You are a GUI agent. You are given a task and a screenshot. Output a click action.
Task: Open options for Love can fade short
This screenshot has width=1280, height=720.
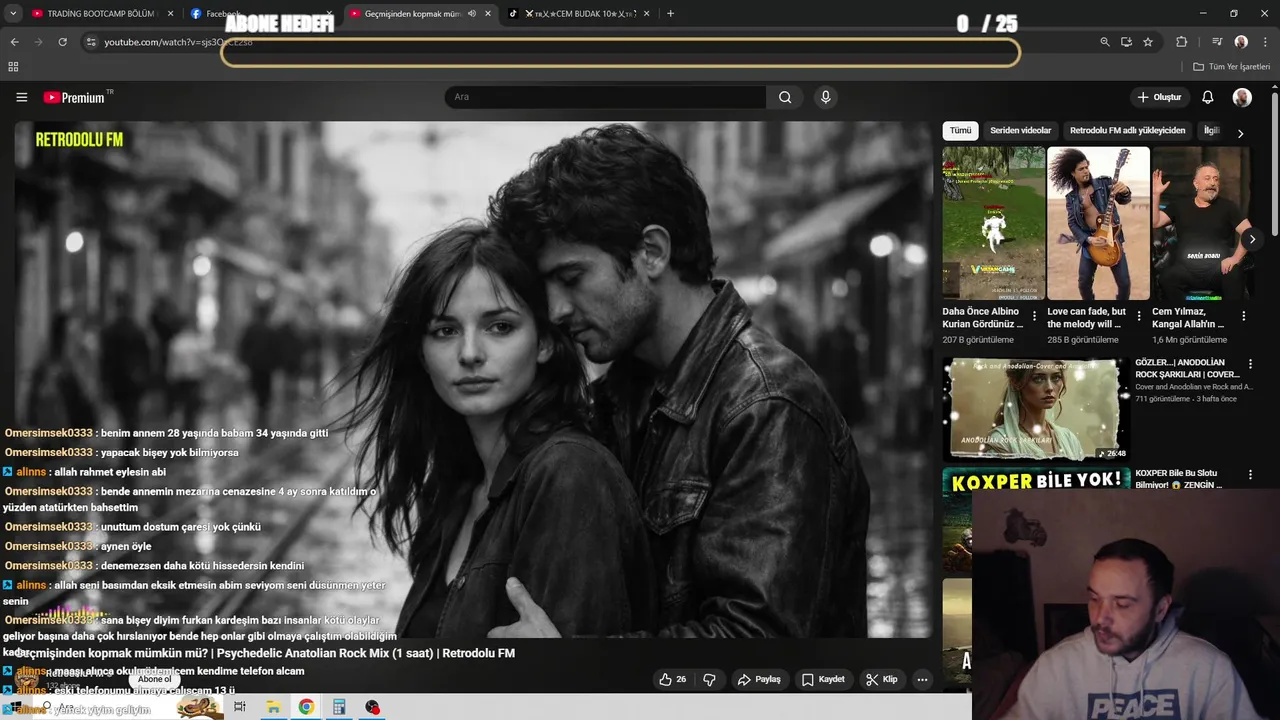1138,316
